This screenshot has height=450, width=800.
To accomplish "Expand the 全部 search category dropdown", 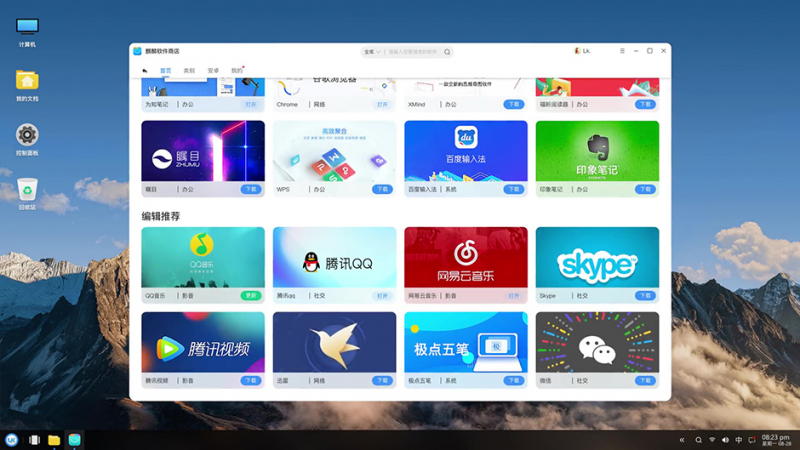I will (x=372, y=52).
